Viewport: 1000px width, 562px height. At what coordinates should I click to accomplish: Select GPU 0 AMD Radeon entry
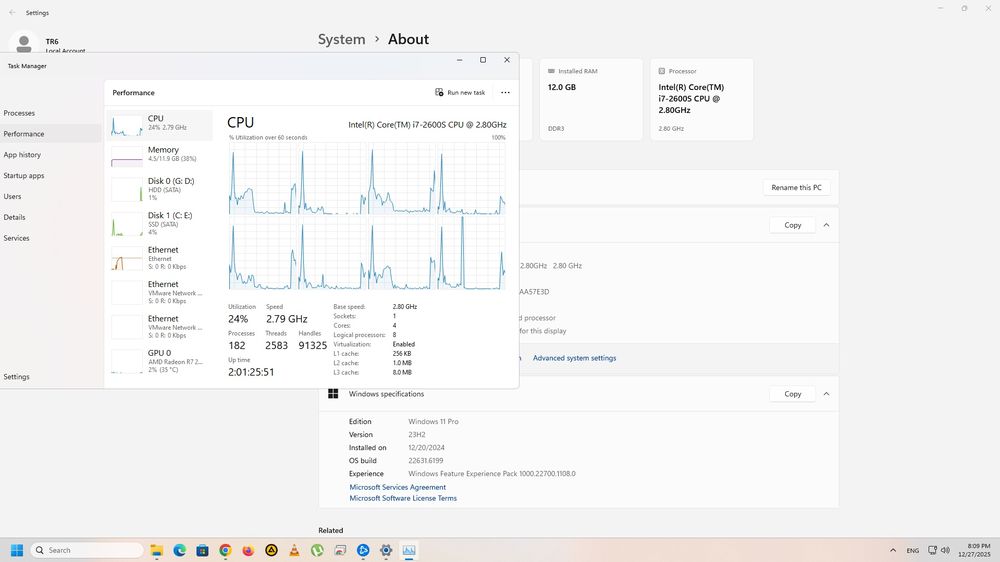[159, 361]
